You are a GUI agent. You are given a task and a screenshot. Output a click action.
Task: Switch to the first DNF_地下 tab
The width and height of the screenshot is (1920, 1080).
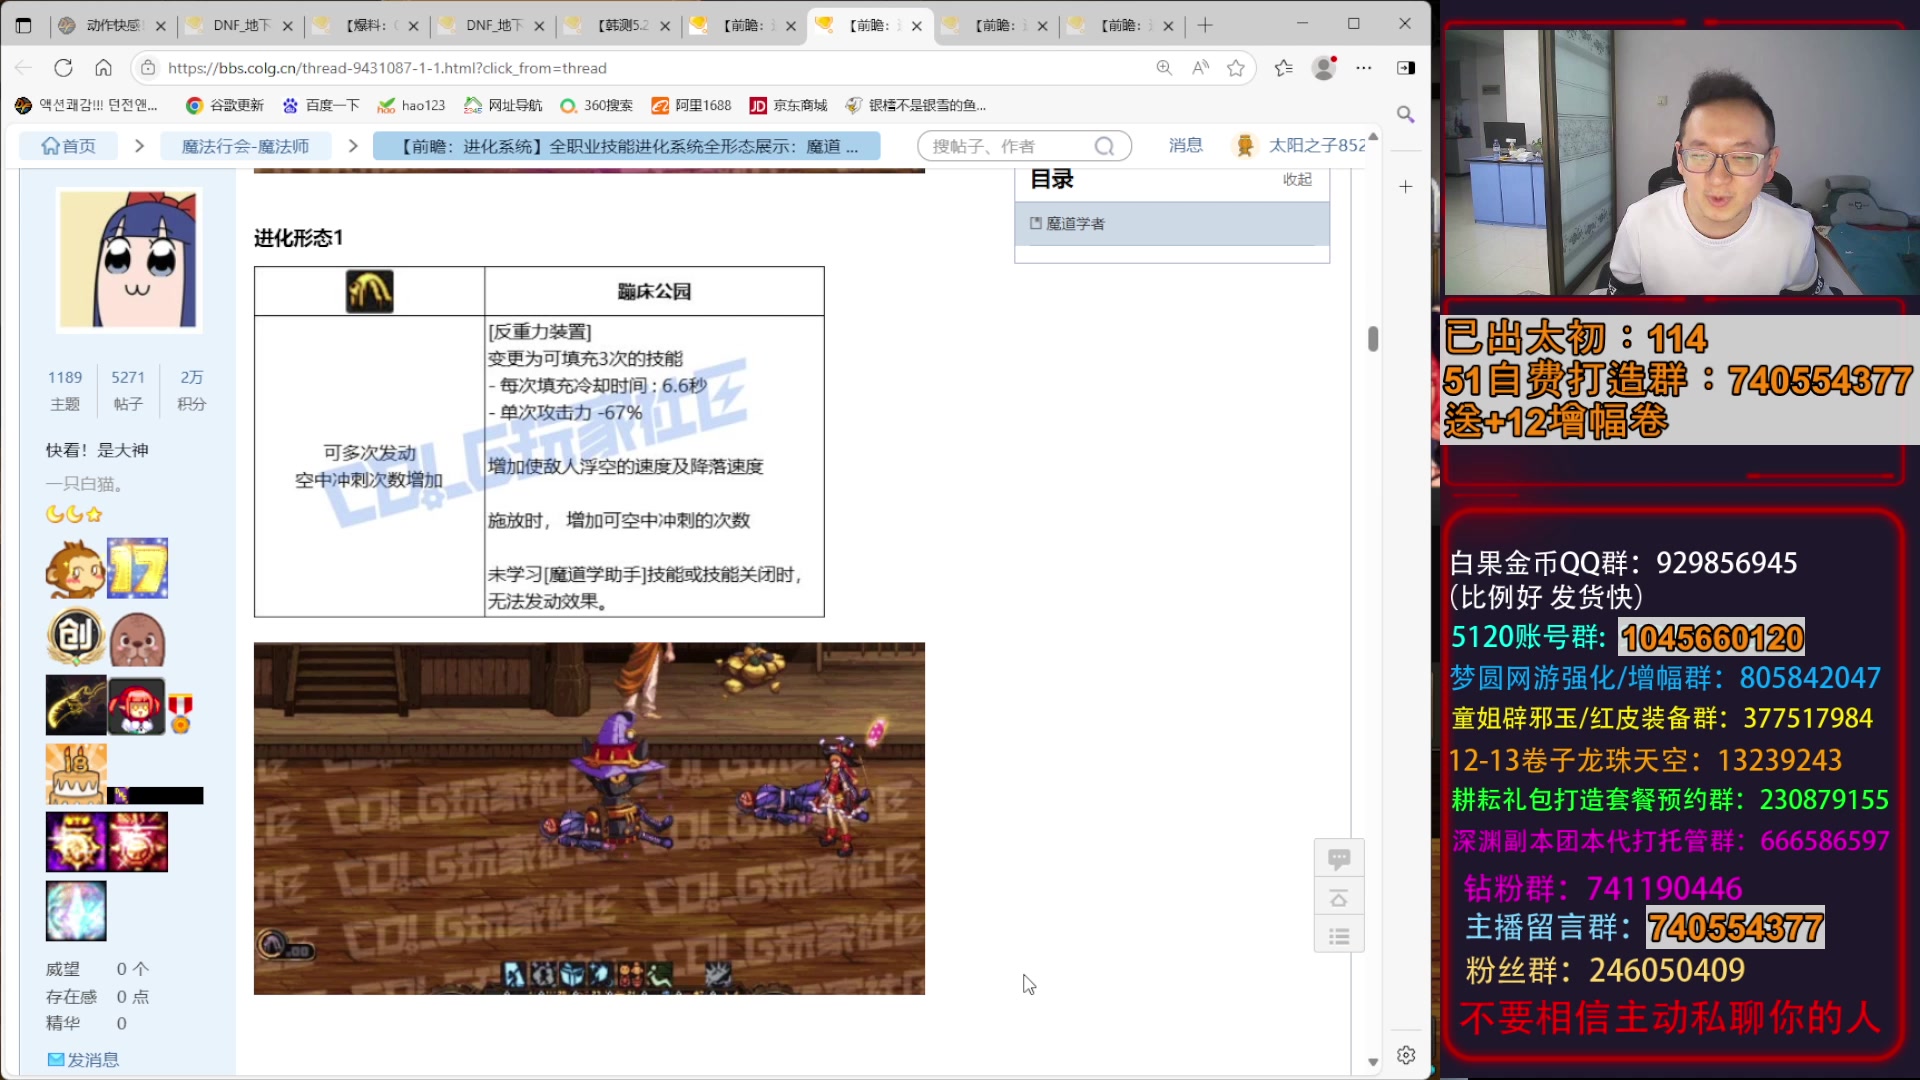pos(240,25)
